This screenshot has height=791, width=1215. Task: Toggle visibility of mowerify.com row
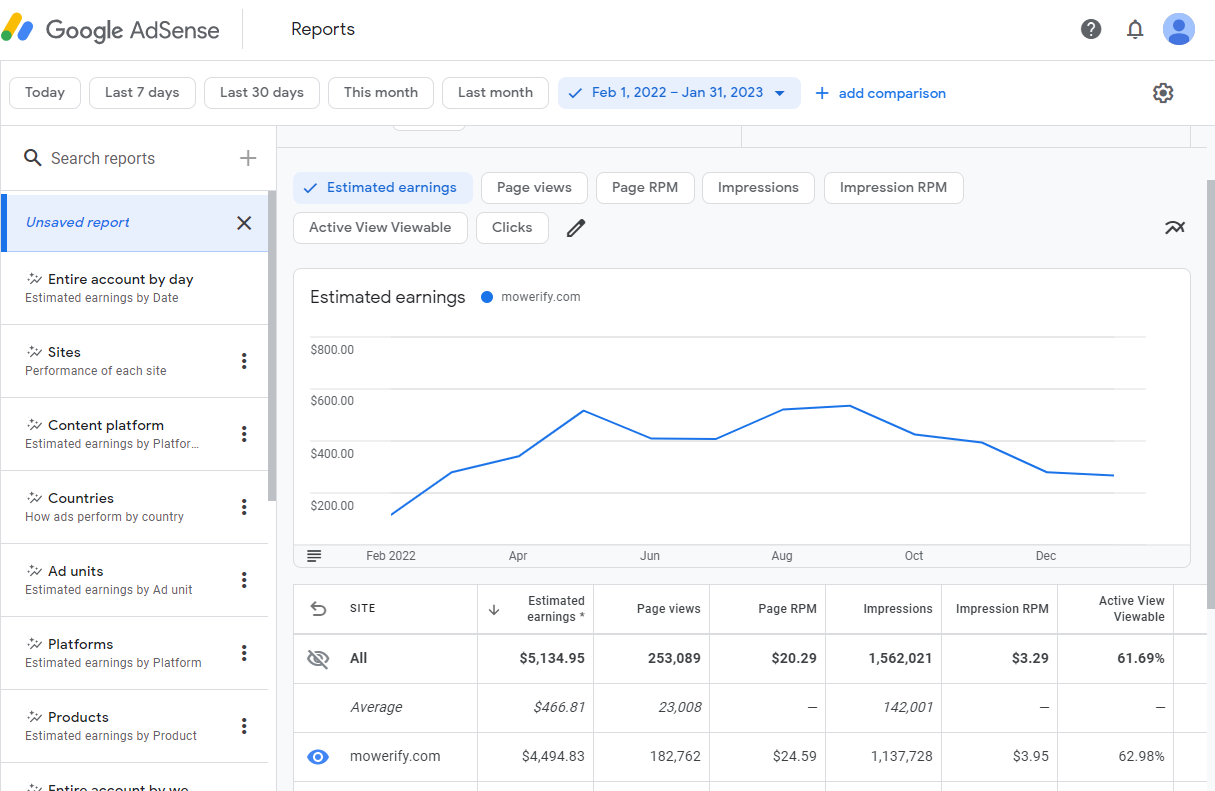click(x=318, y=757)
